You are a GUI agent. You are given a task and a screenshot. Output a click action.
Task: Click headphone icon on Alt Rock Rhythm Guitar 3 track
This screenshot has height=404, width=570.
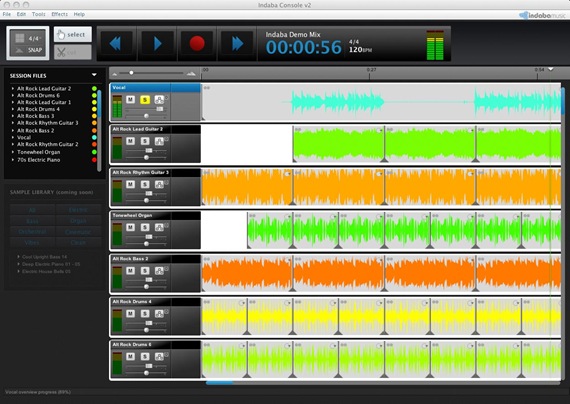(x=159, y=184)
